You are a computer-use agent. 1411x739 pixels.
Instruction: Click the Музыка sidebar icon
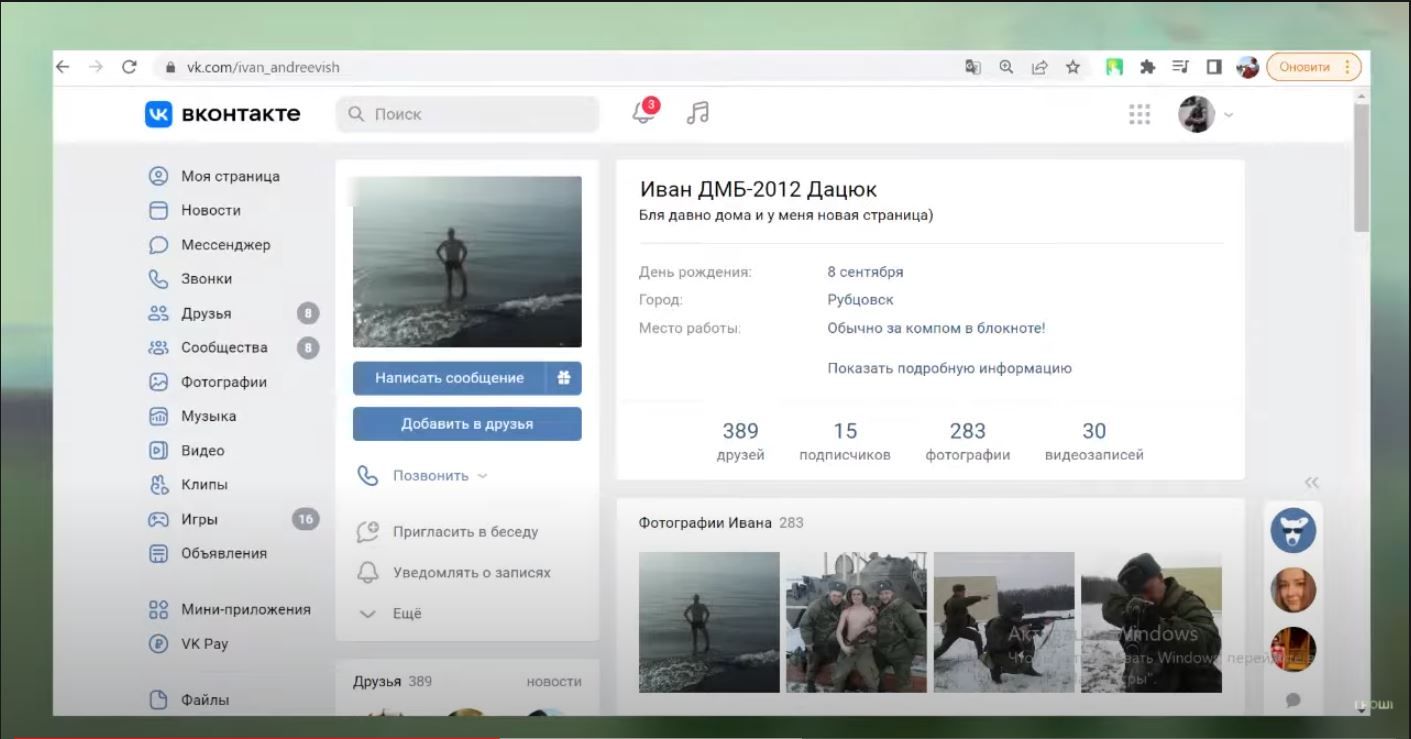pyautogui.click(x=158, y=416)
